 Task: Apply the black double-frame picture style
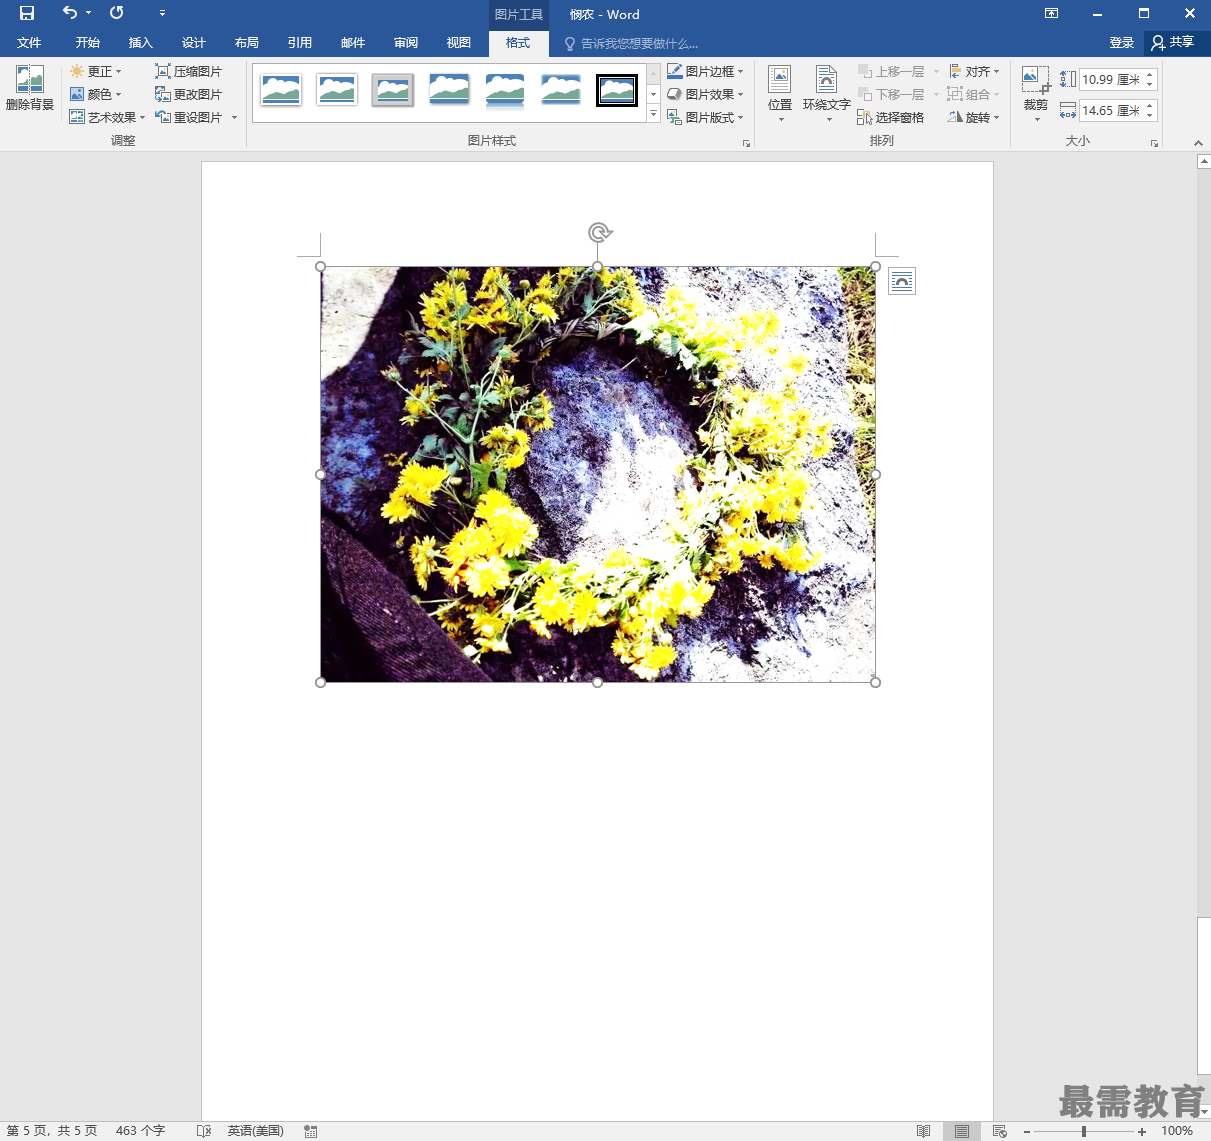pyautogui.click(x=617, y=90)
